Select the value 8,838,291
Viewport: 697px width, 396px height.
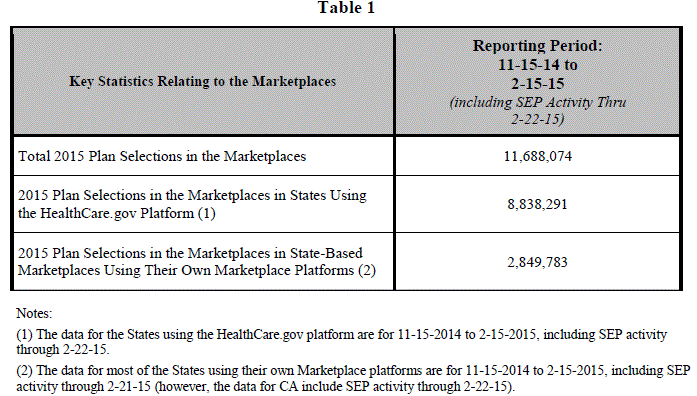537,204
